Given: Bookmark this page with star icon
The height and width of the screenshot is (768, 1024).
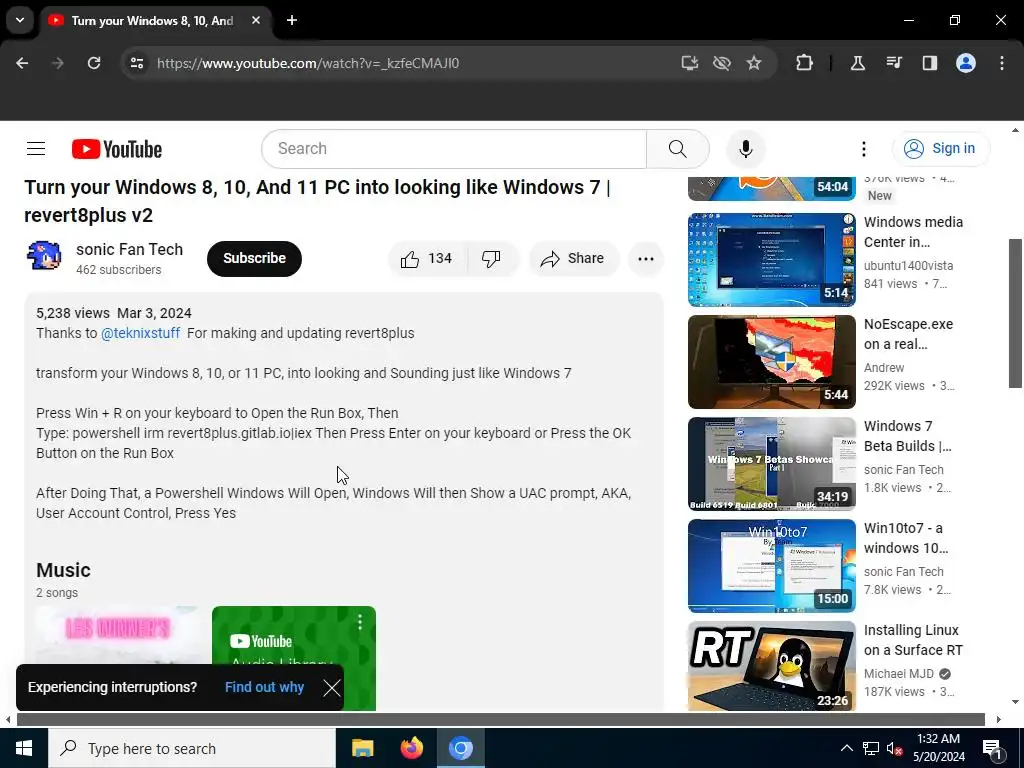Looking at the screenshot, I should (754, 63).
